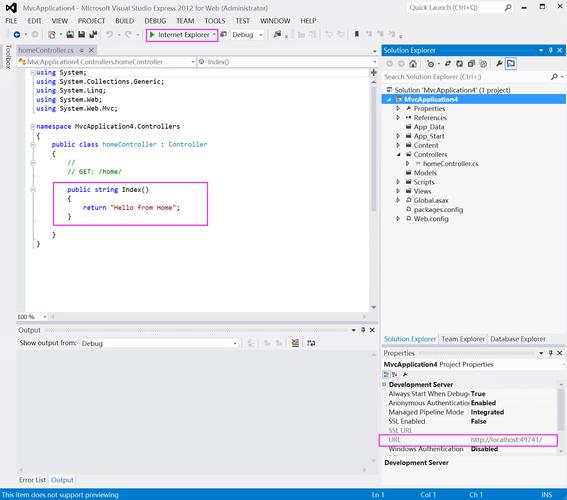Open the class navigation dropdown

[193, 62]
